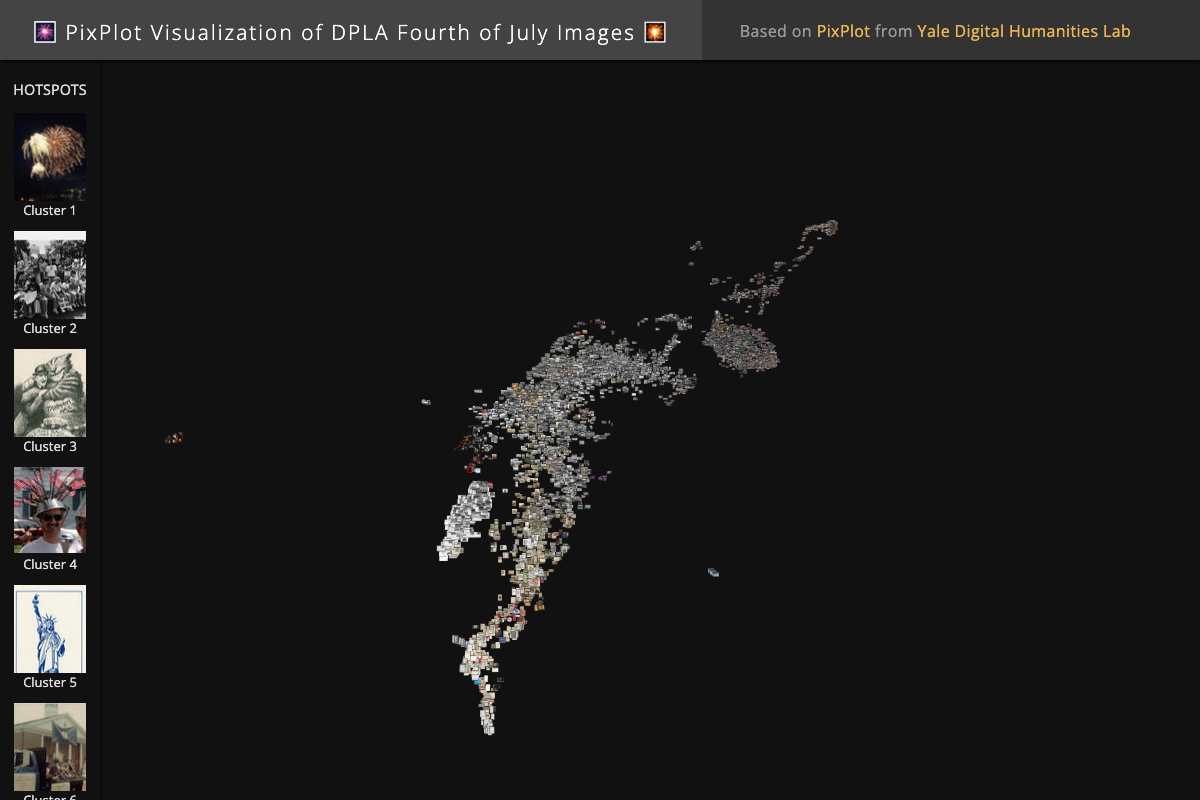Viewport: 1200px width, 800px height.
Task: Open the Cluster 1 fireworks hotspot thumbnail
Action: click(50, 157)
